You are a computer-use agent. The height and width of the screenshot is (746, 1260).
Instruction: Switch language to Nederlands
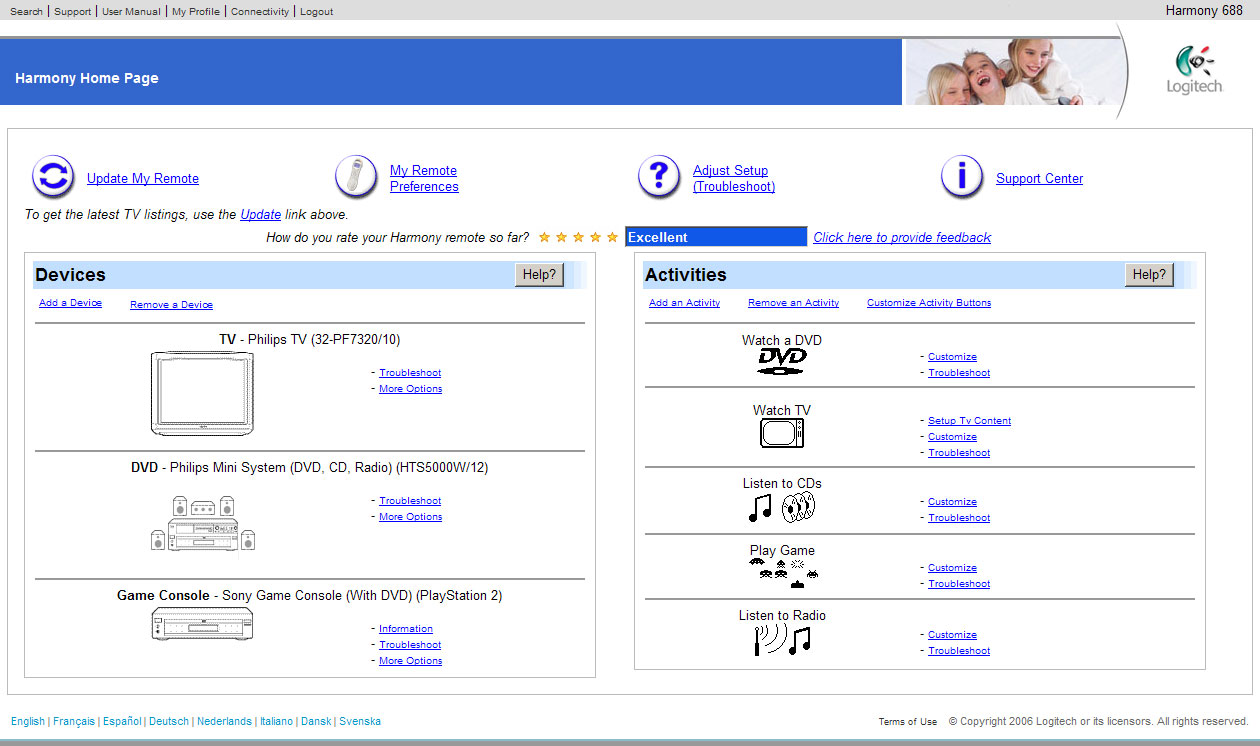click(224, 721)
